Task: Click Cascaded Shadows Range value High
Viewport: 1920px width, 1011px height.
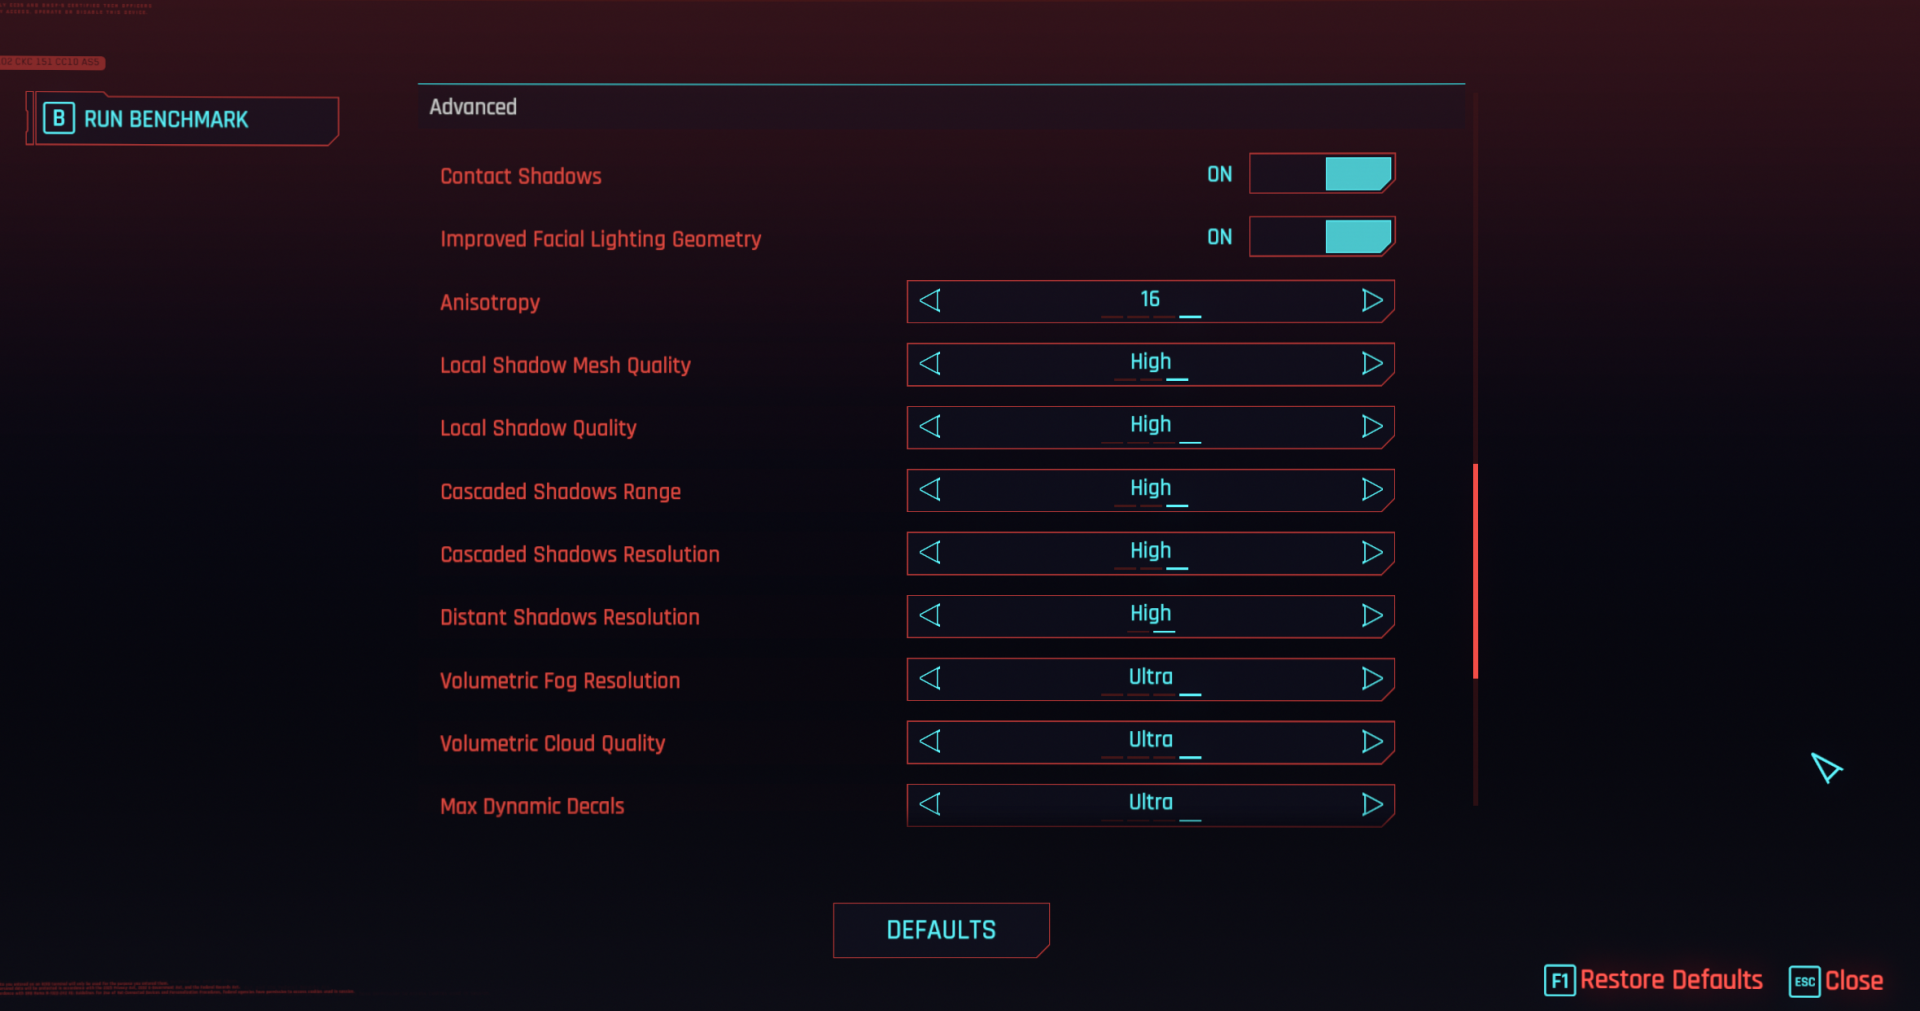Action: pyautogui.click(x=1150, y=488)
